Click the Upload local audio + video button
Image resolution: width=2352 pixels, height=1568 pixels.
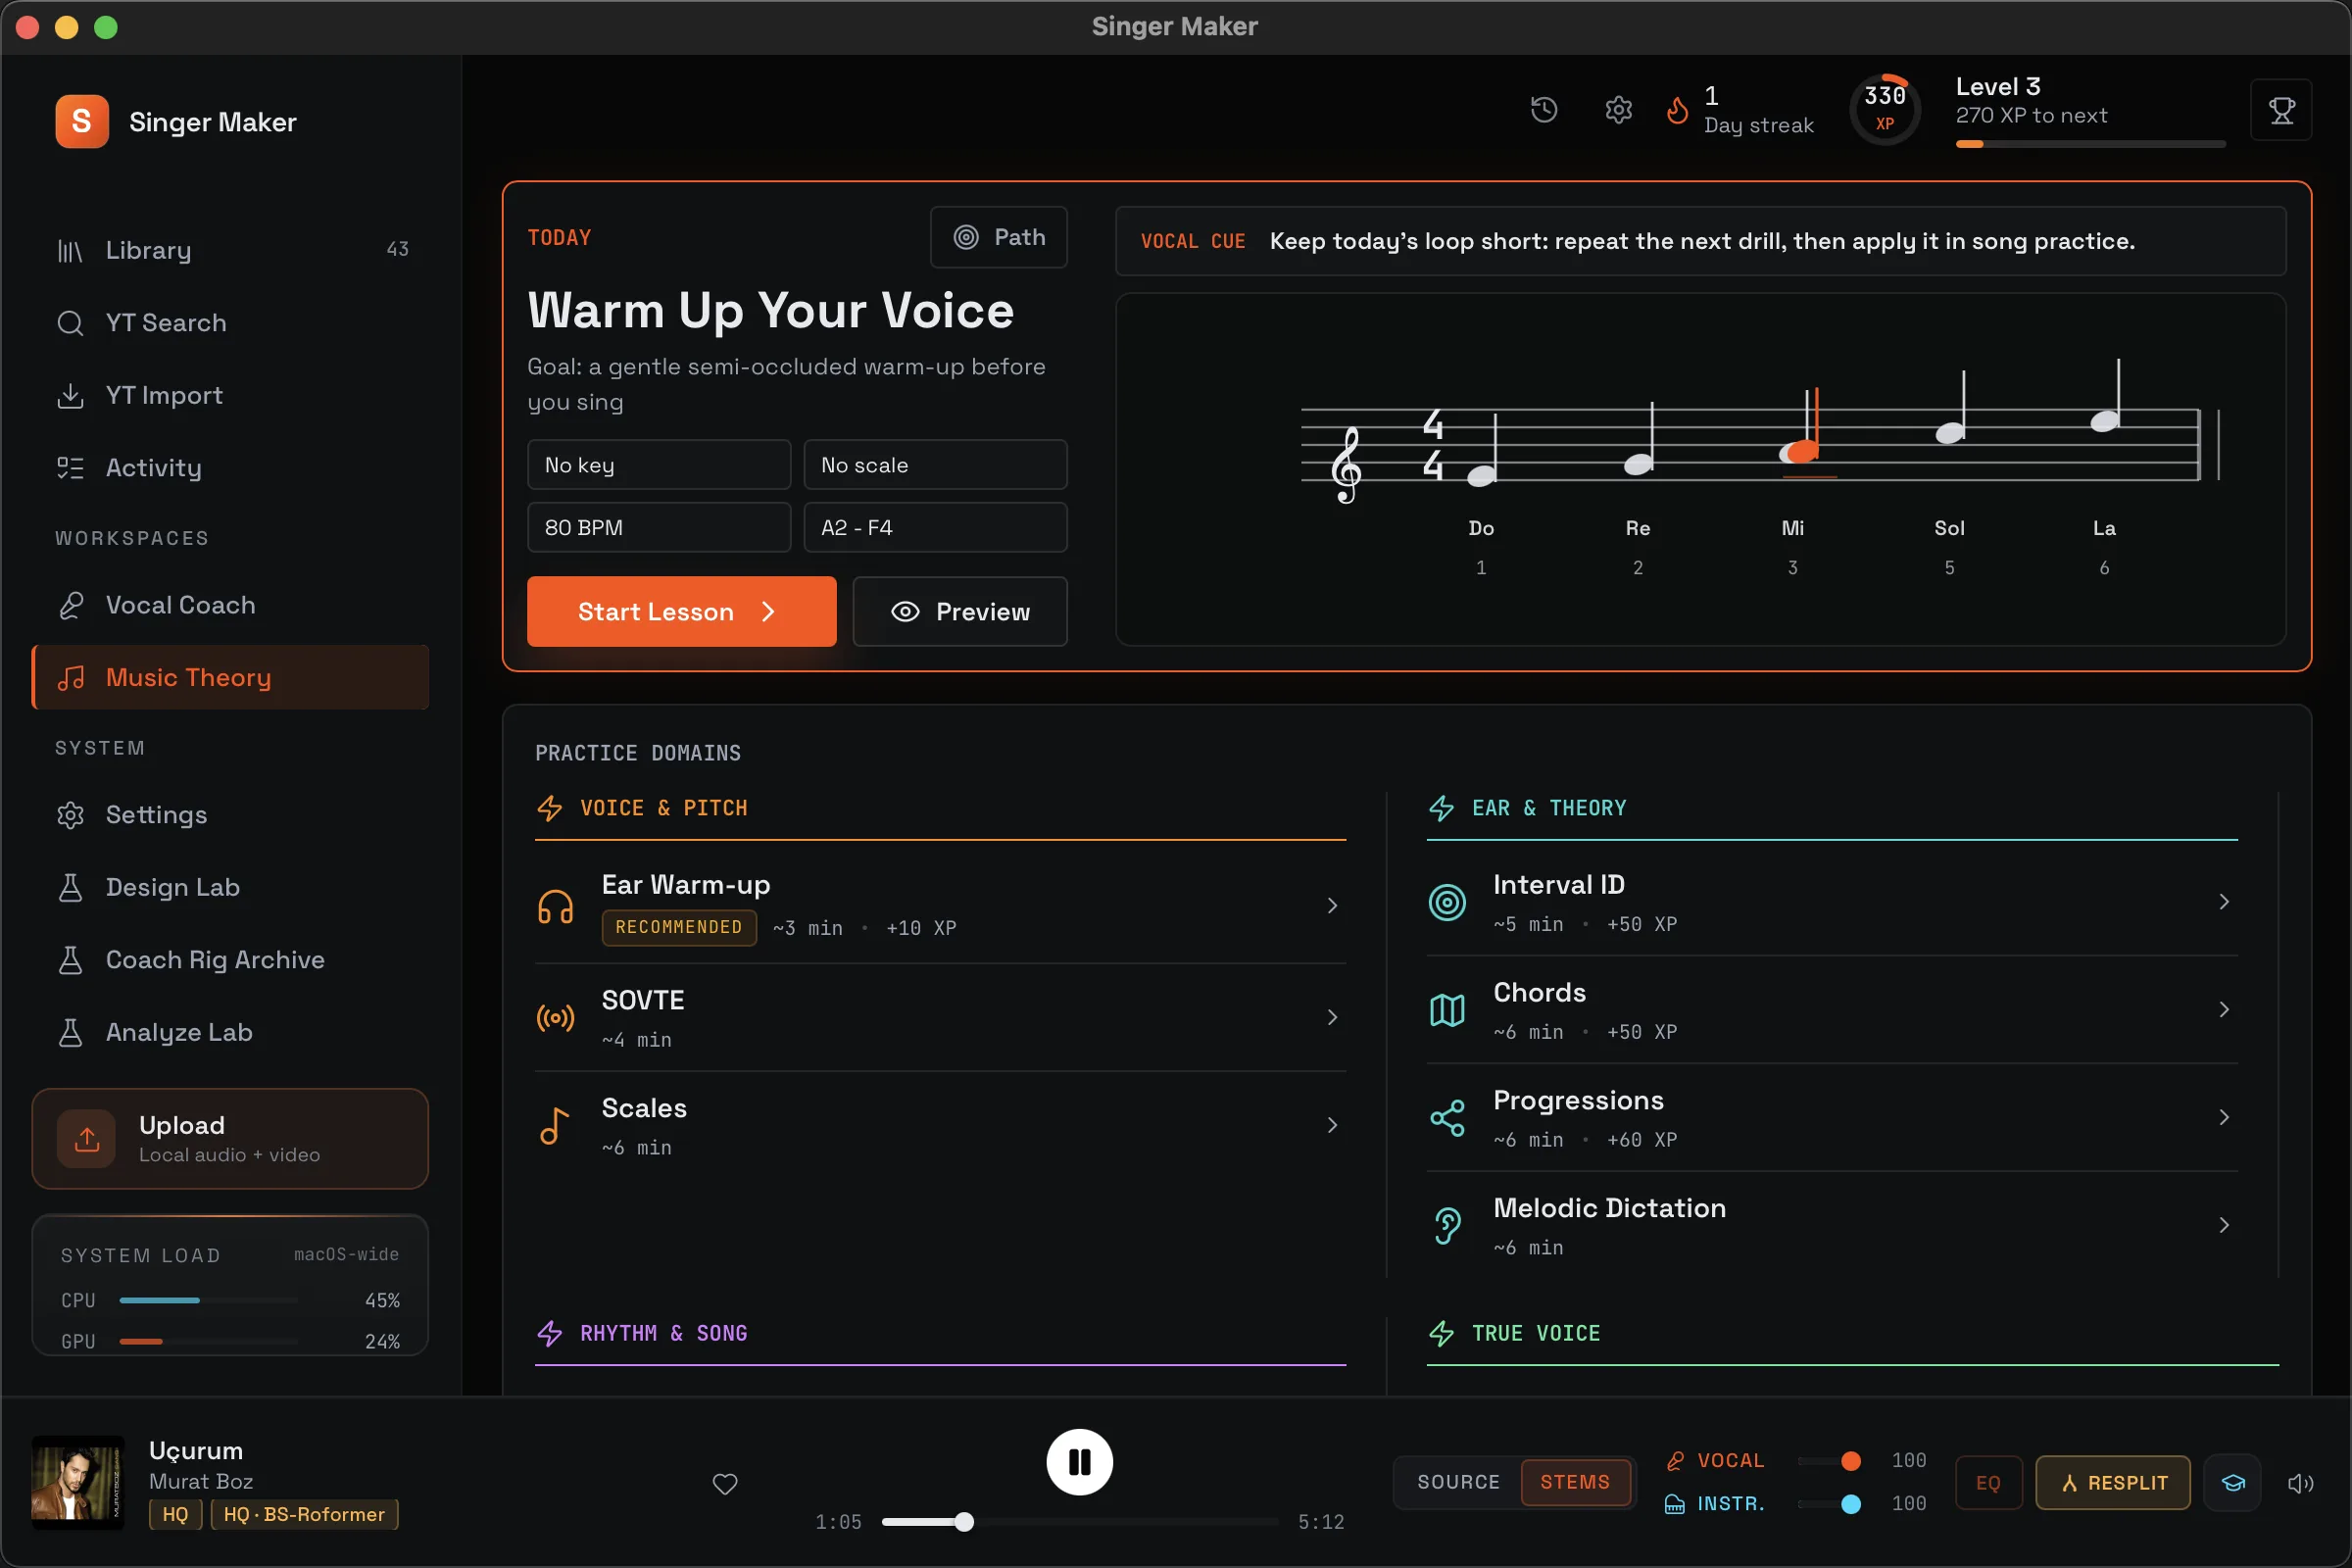click(x=230, y=1139)
